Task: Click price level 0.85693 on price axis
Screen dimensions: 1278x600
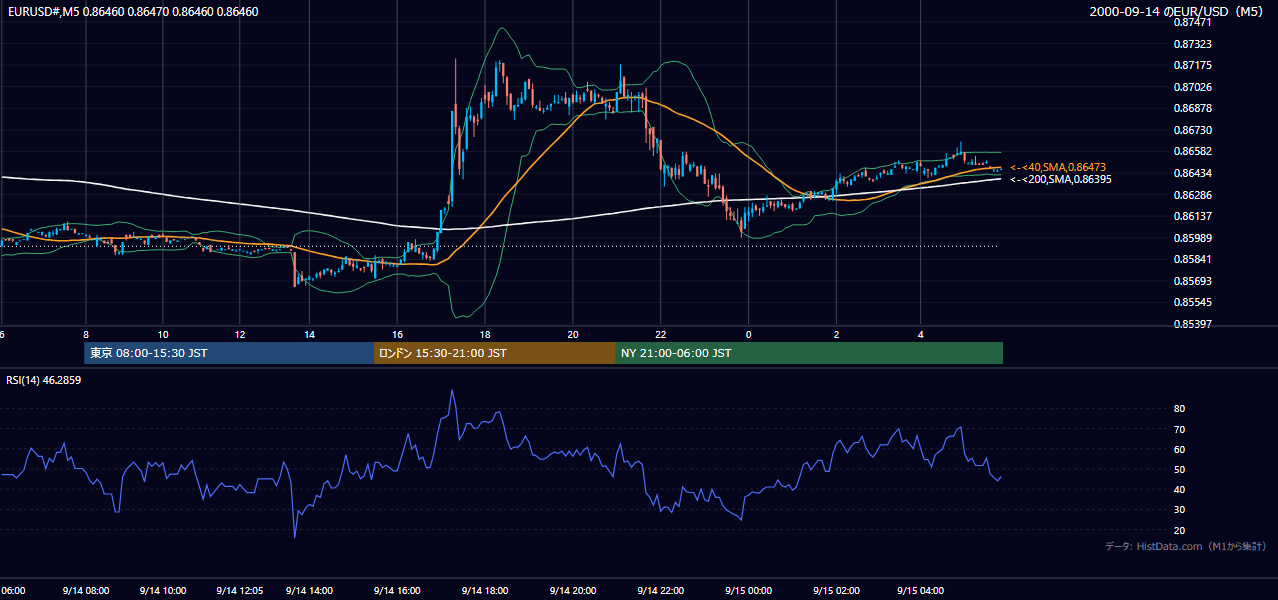Action: point(1193,281)
